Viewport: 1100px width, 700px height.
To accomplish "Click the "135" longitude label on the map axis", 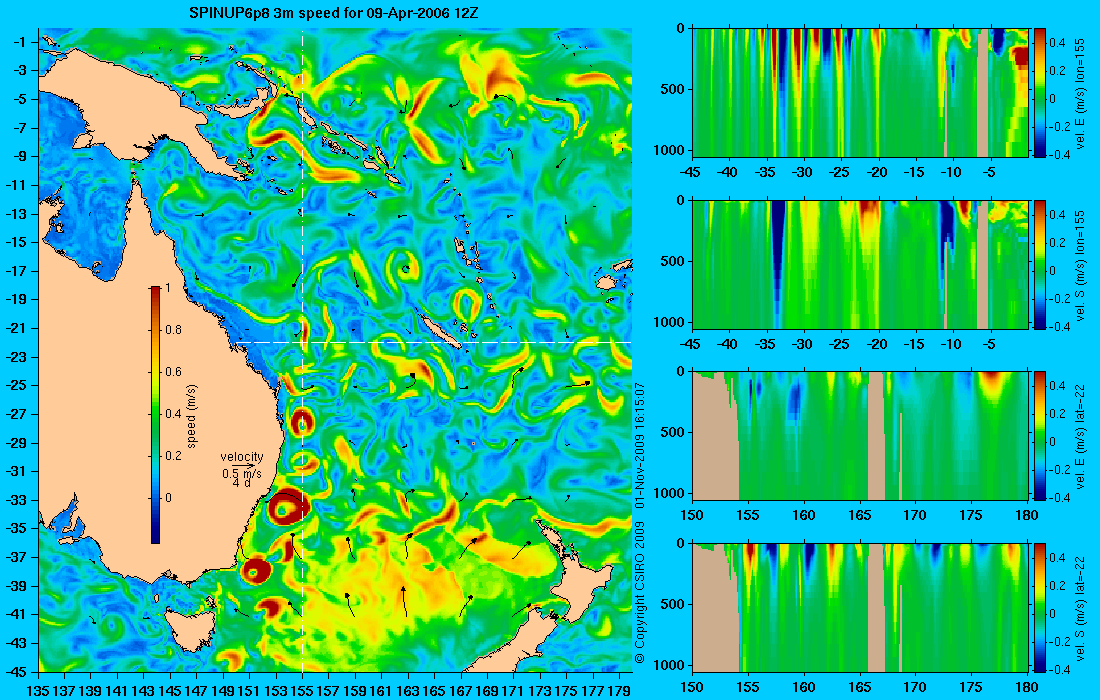I will [38, 691].
